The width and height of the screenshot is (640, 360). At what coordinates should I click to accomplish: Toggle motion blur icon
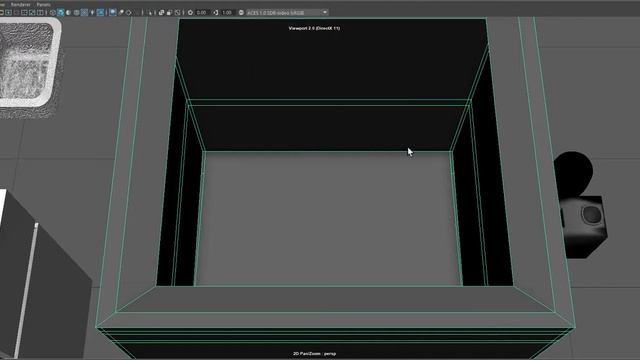coord(121,13)
